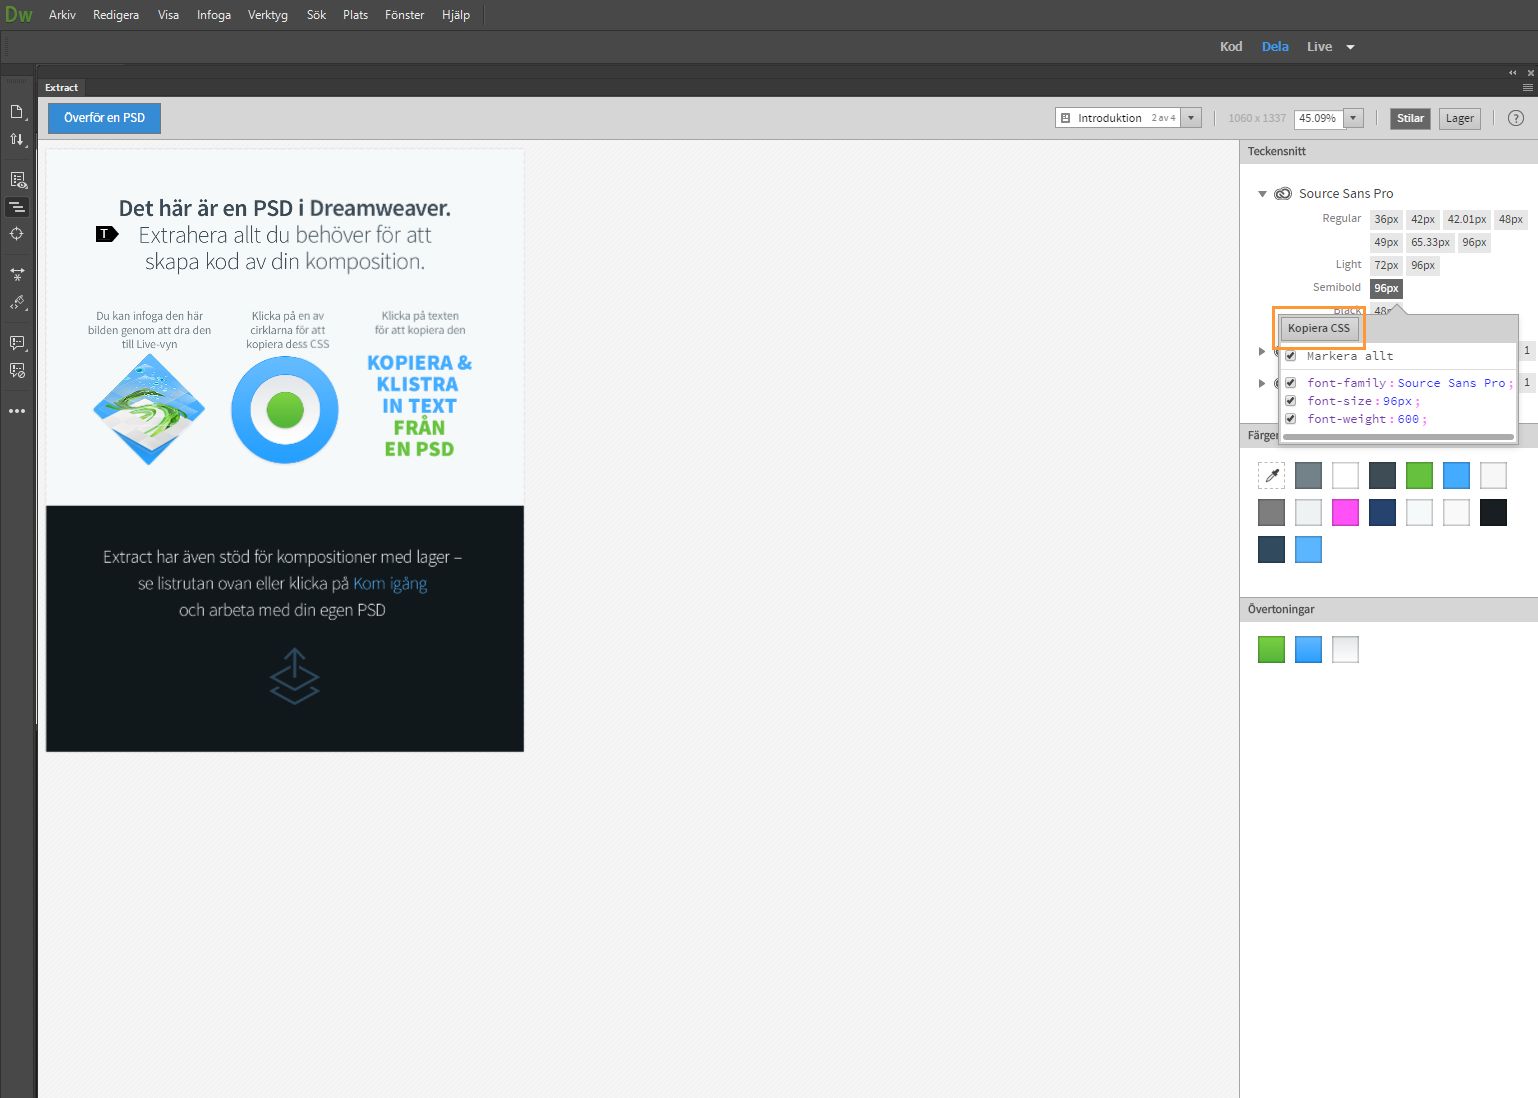Select the magenta color swatch
This screenshot has height=1098, width=1538.
click(1345, 513)
